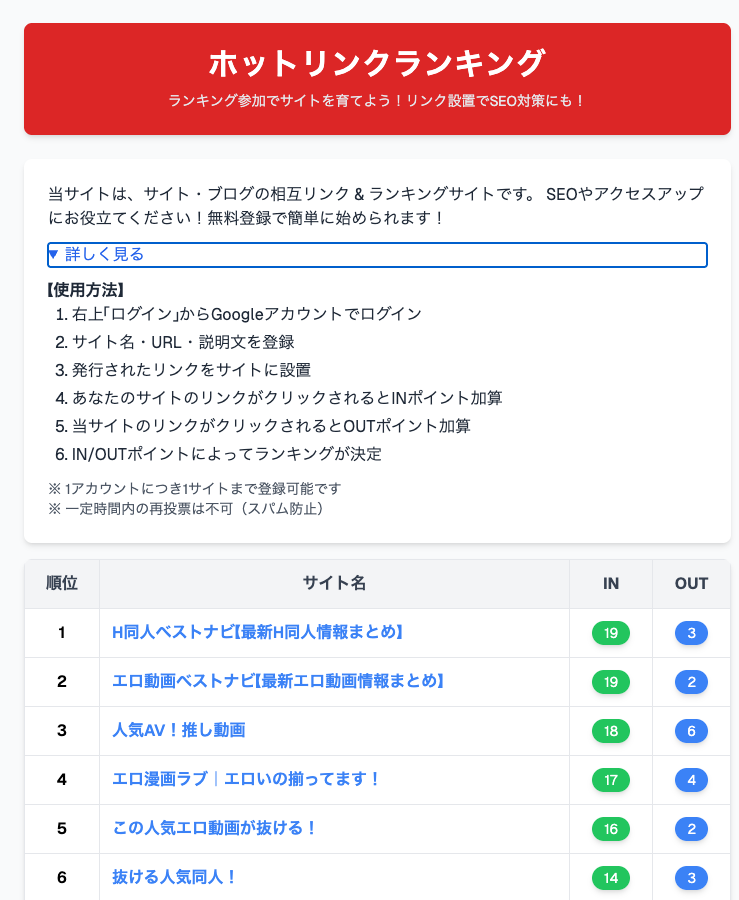Click the OUT badge for rank 6
This screenshot has height=900, width=739.
pos(690,877)
